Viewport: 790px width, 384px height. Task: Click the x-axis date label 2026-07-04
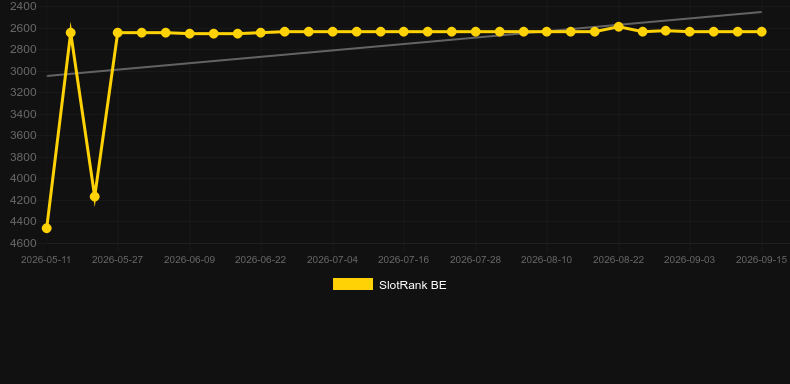(333, 260)
